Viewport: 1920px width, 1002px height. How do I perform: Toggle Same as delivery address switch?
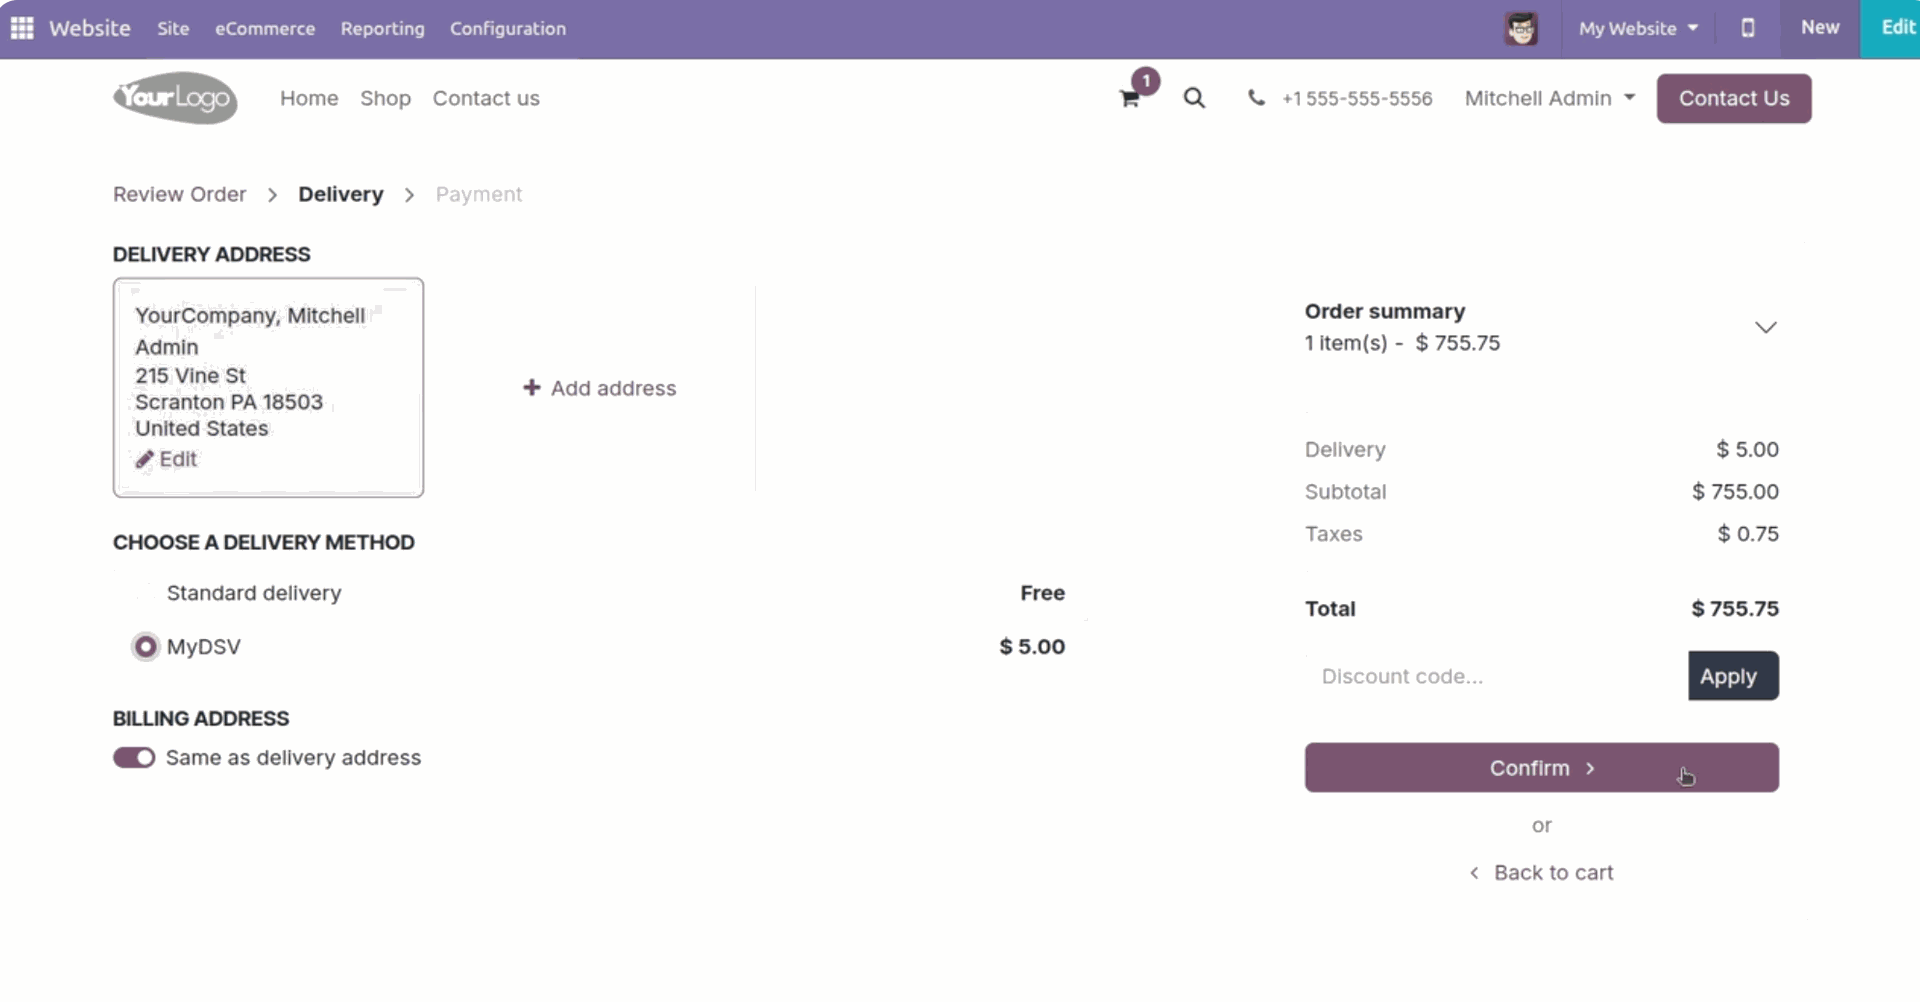(x=134, y=758)
